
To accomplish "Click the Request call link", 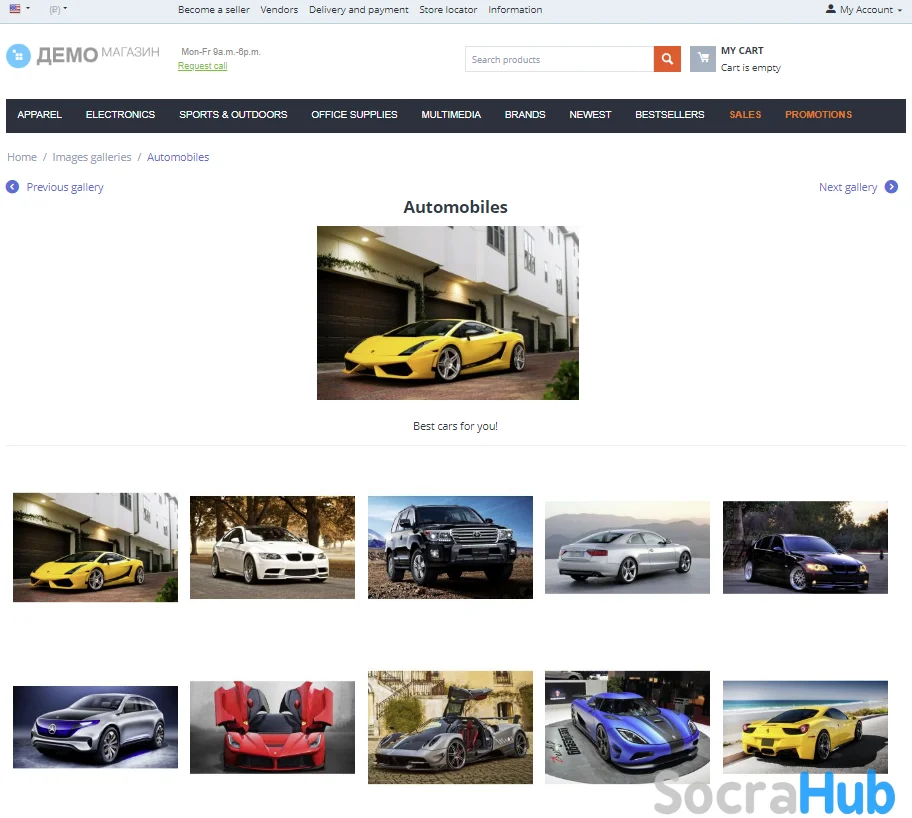I will click(202, 66).
